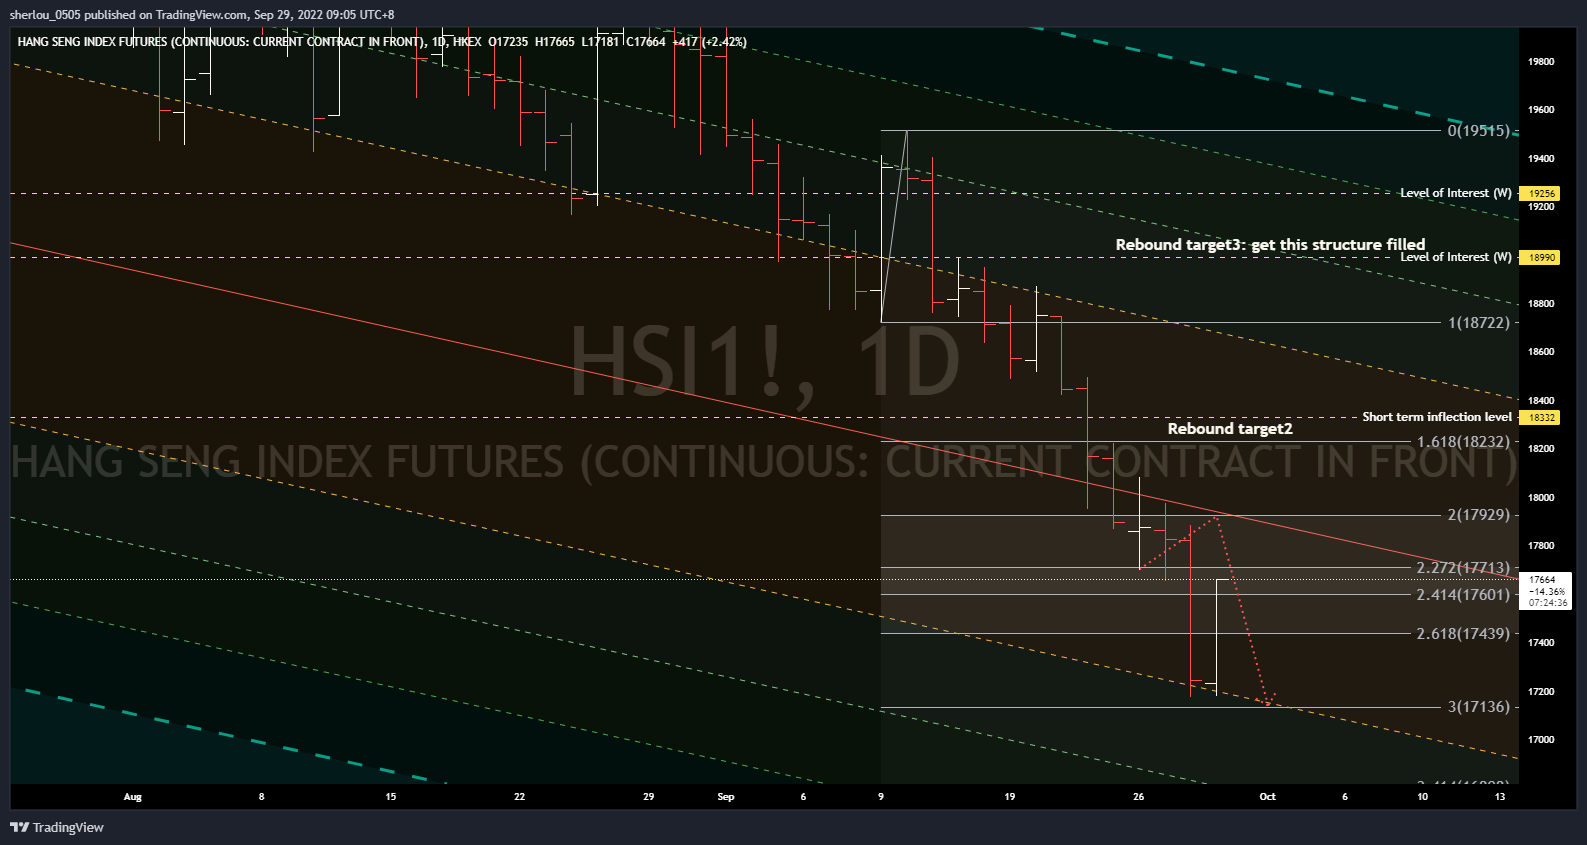Click the low value L17181
The height and width of the screenshot is (845, 1587).
click(x=600, y=42)
